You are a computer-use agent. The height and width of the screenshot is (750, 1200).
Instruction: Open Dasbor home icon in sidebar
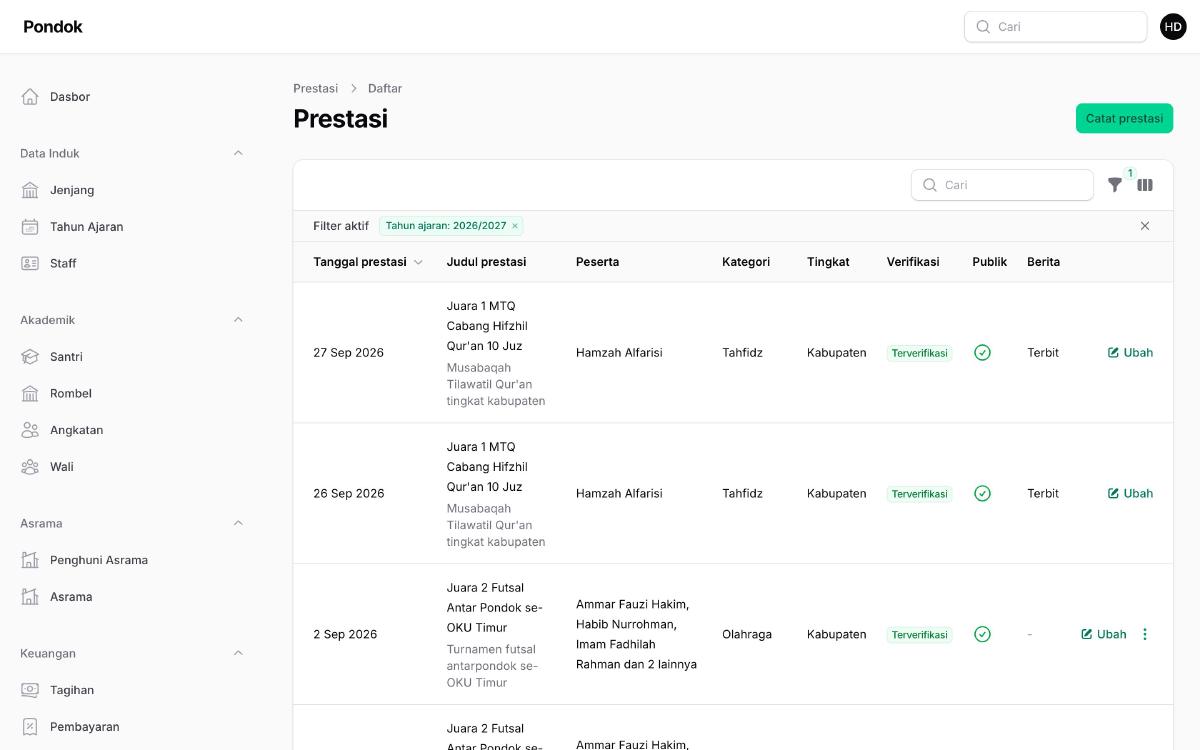coord(30,97)
